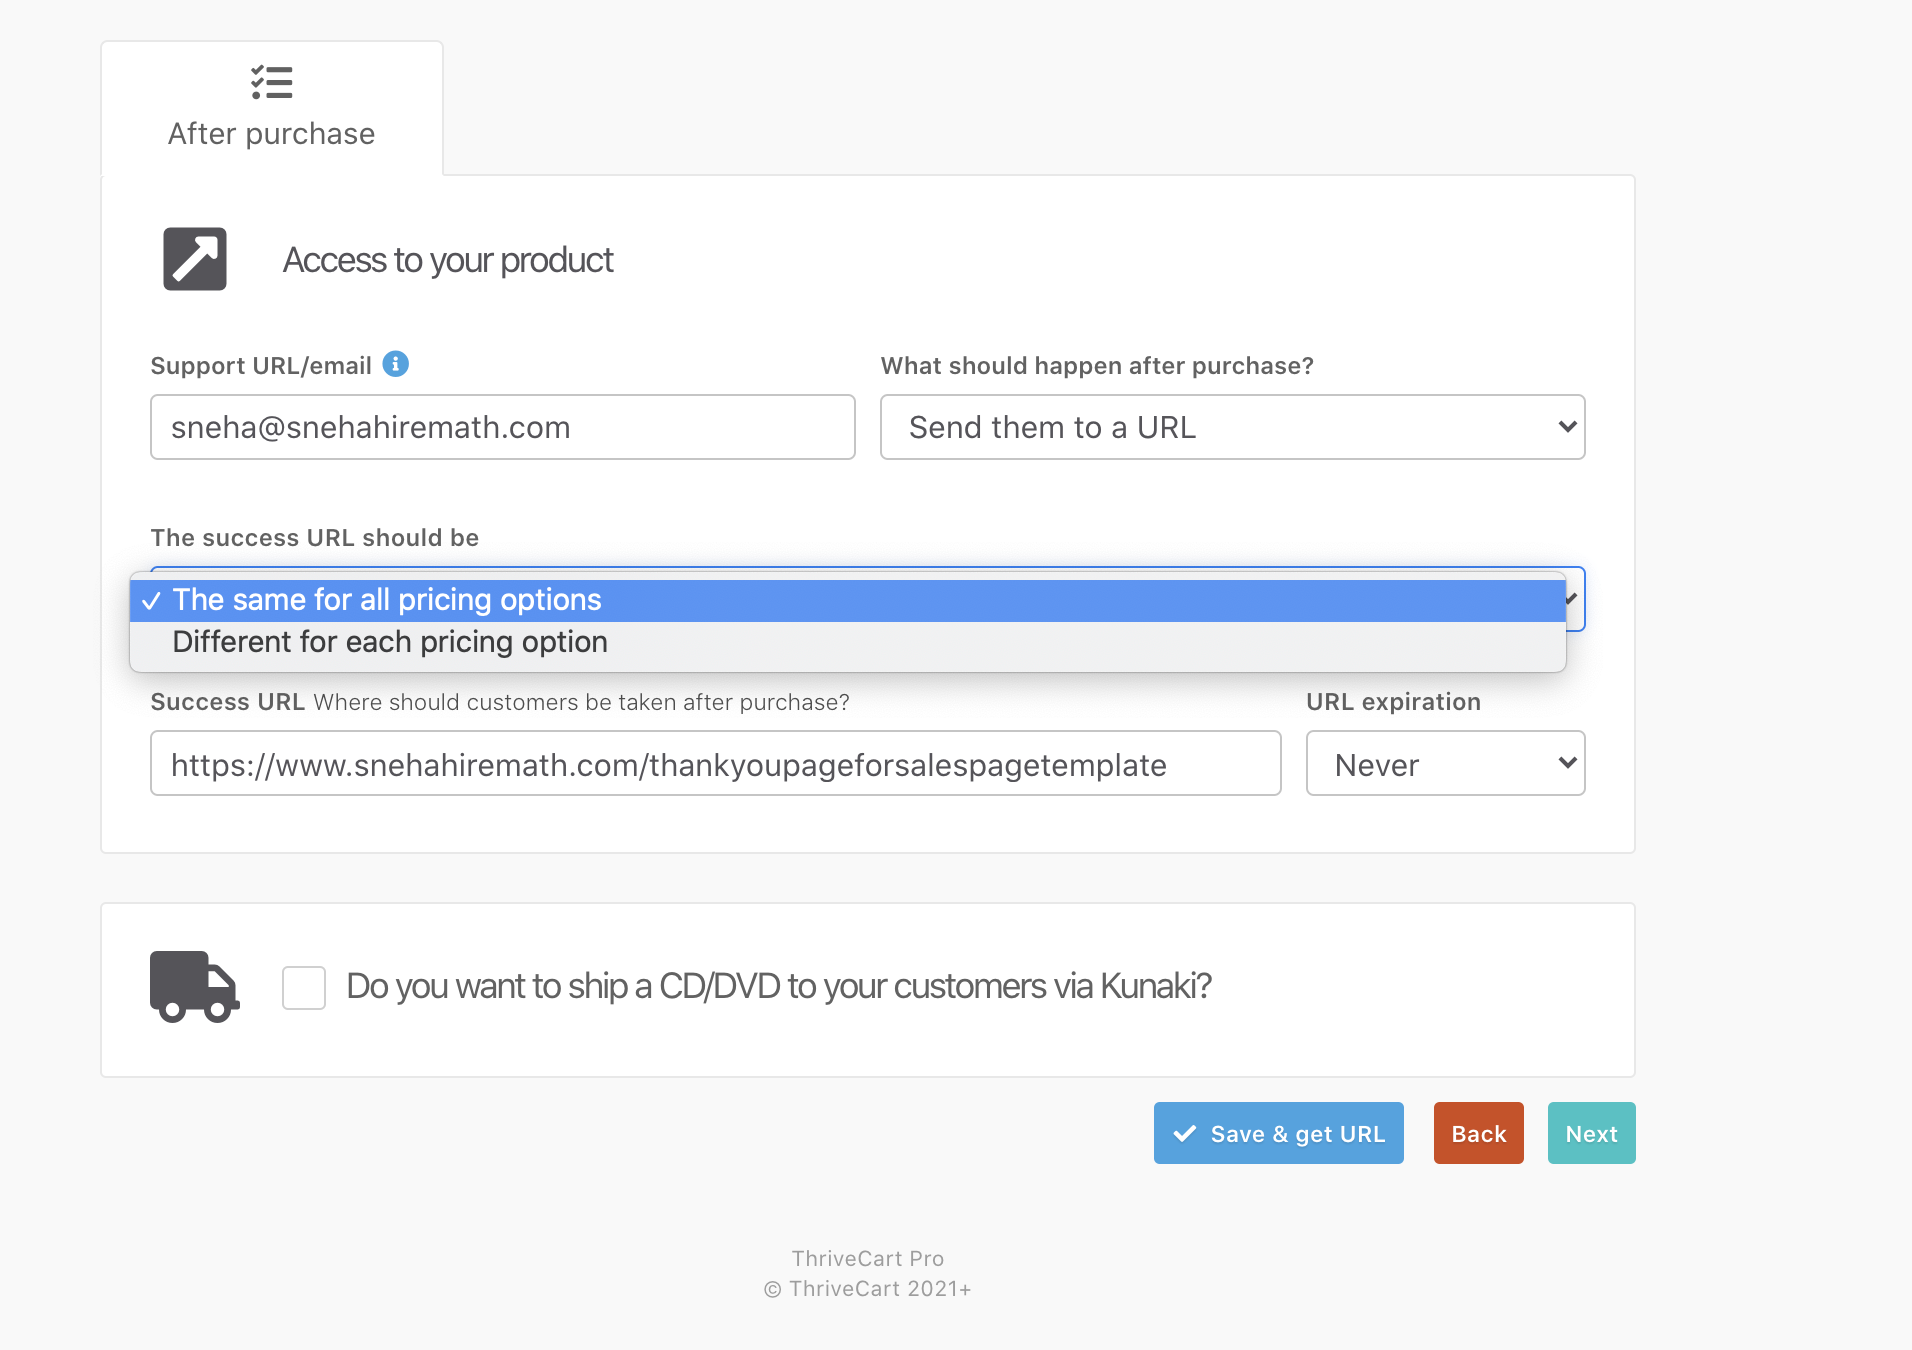Screen dimensions: 1912x1350
Task: Click the 'Access to your product' heading
Action: point(447,260)
